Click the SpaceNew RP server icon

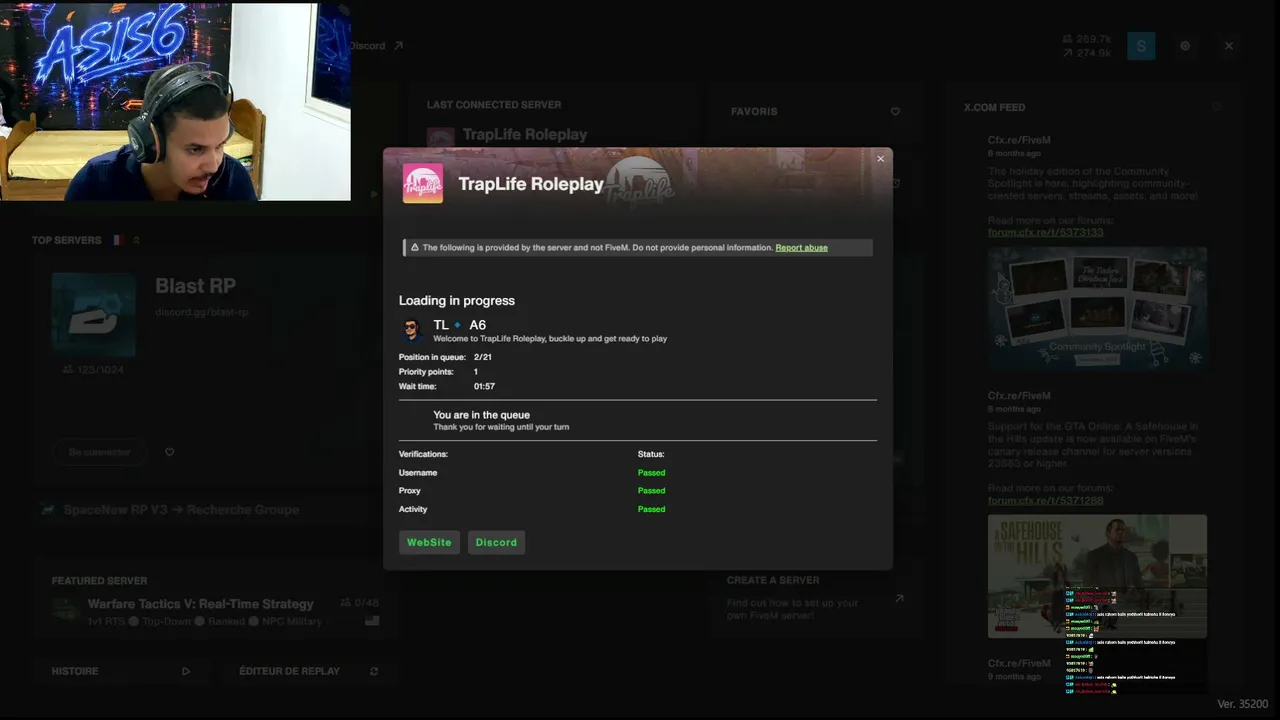pyautogui.click(x=47, y=510)
